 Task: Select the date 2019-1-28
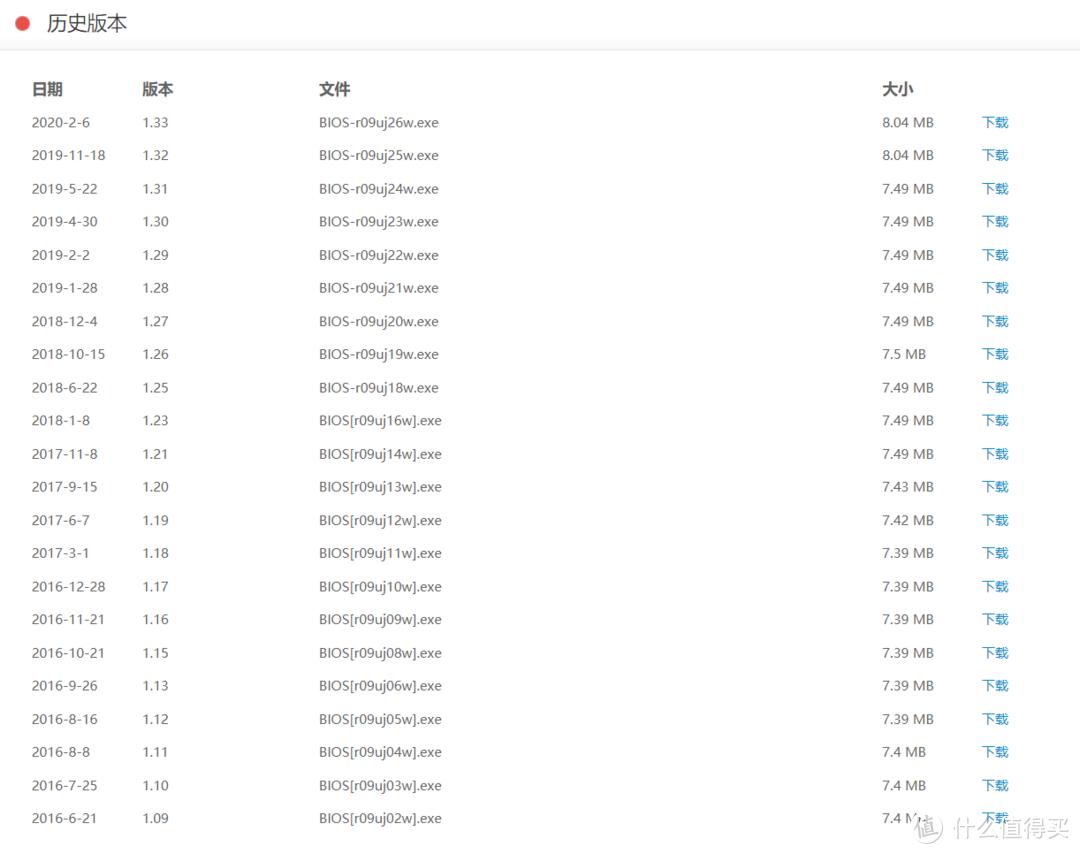[64, 288]
